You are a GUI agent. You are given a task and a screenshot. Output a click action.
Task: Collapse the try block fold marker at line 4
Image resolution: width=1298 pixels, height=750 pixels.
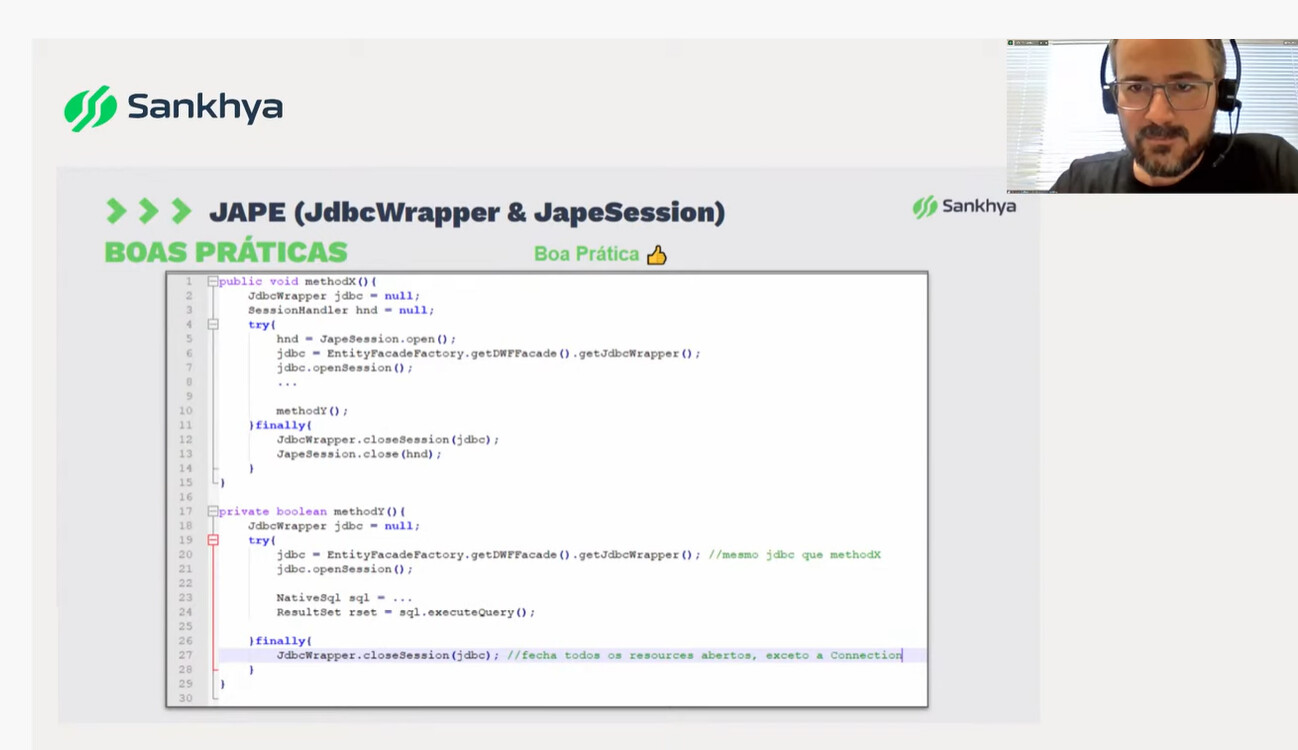pyautogui.click(x=213, y=325)
